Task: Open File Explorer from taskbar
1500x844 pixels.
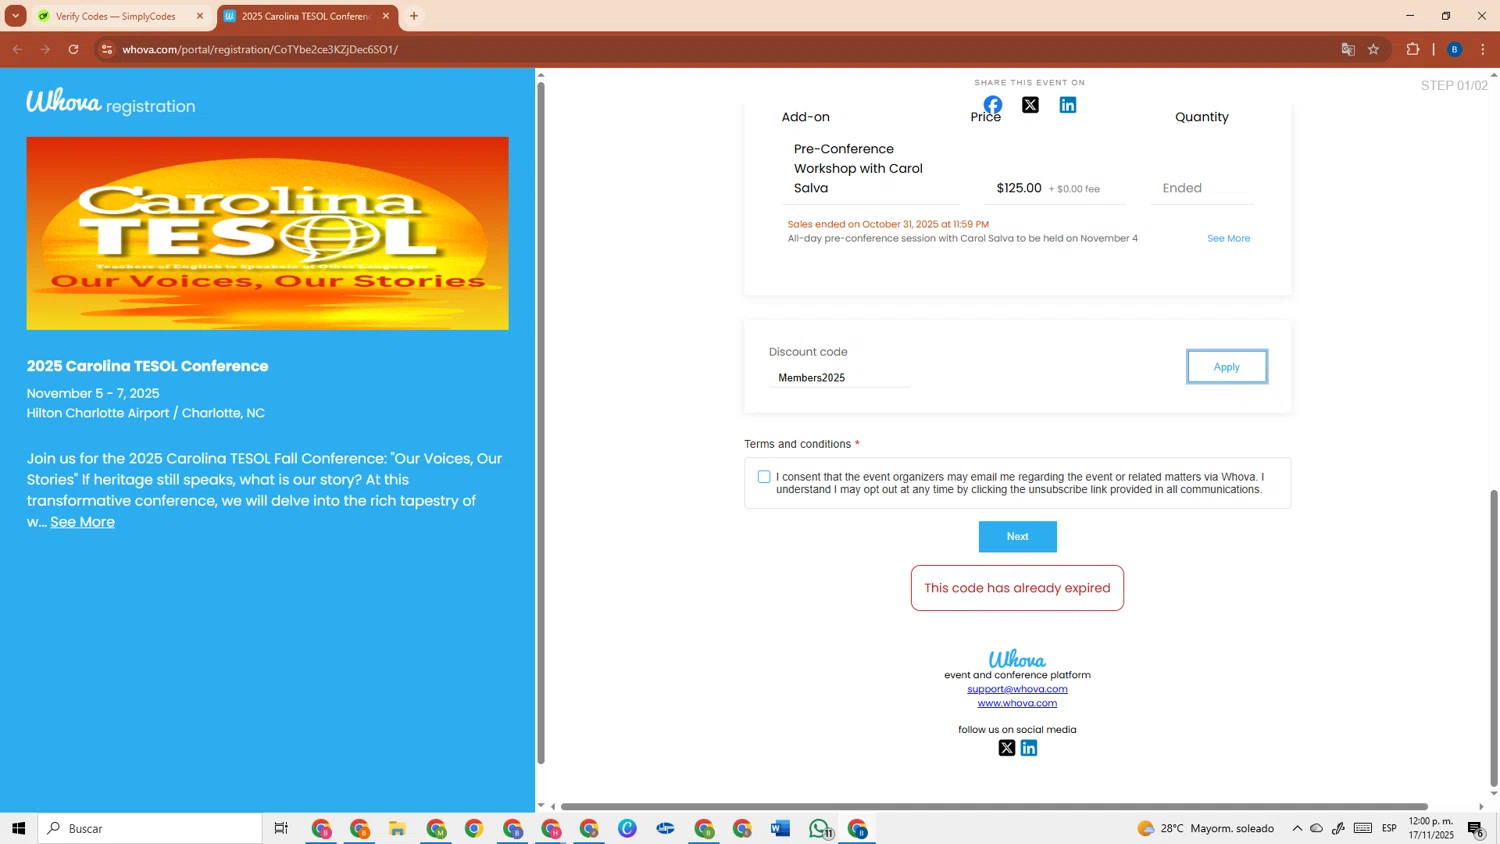Action: point(397,828)
